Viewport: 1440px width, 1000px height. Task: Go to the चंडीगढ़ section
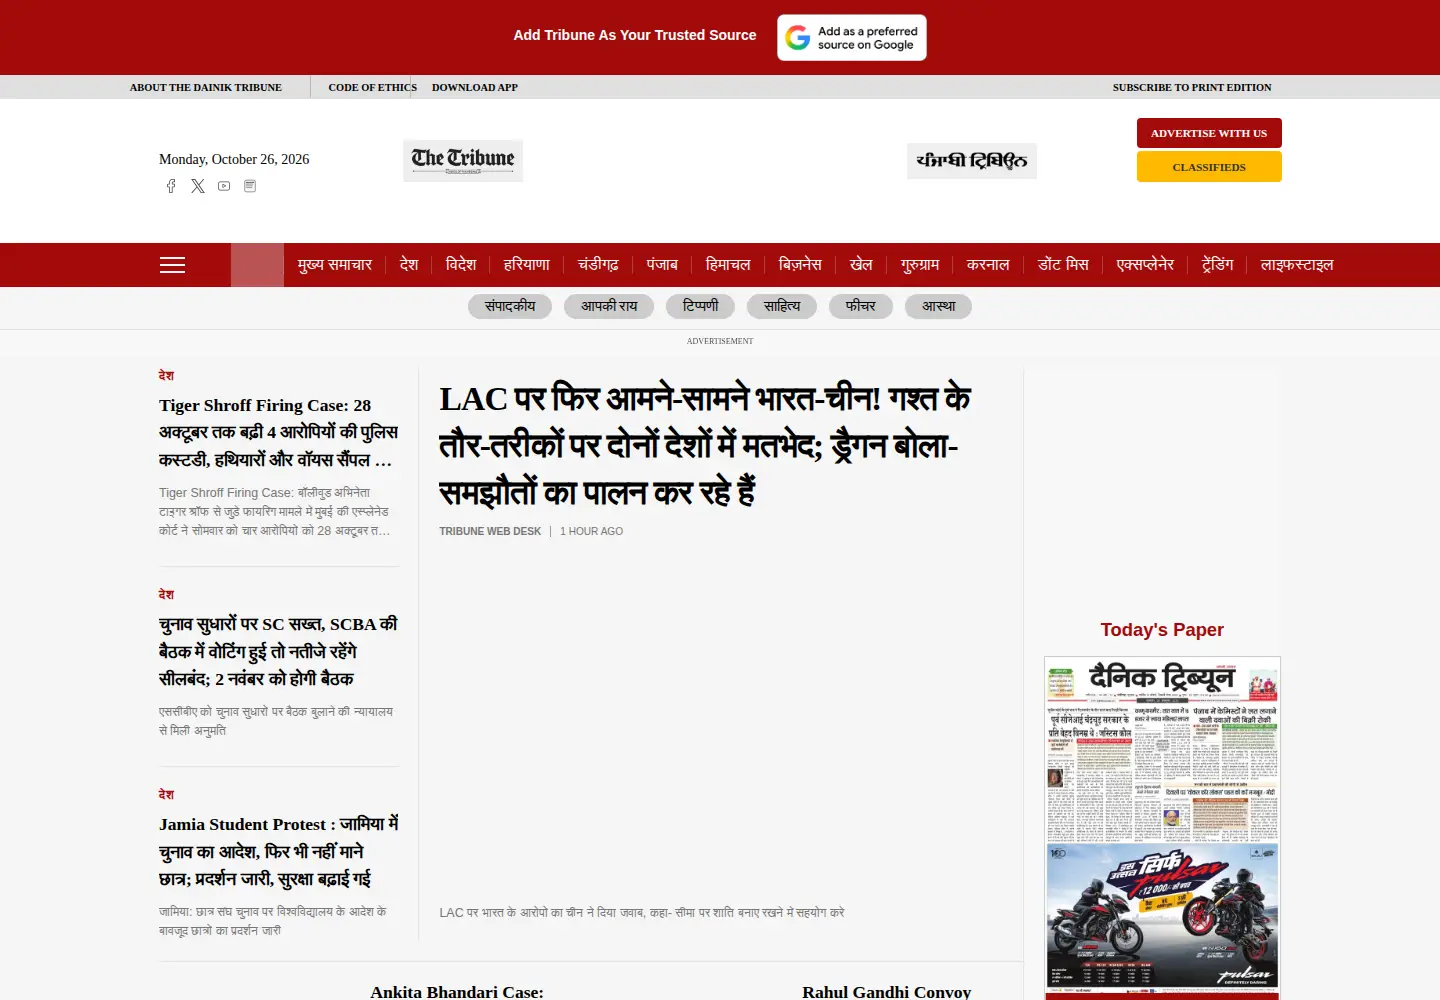pyautogui.click(x=598, y=265)
